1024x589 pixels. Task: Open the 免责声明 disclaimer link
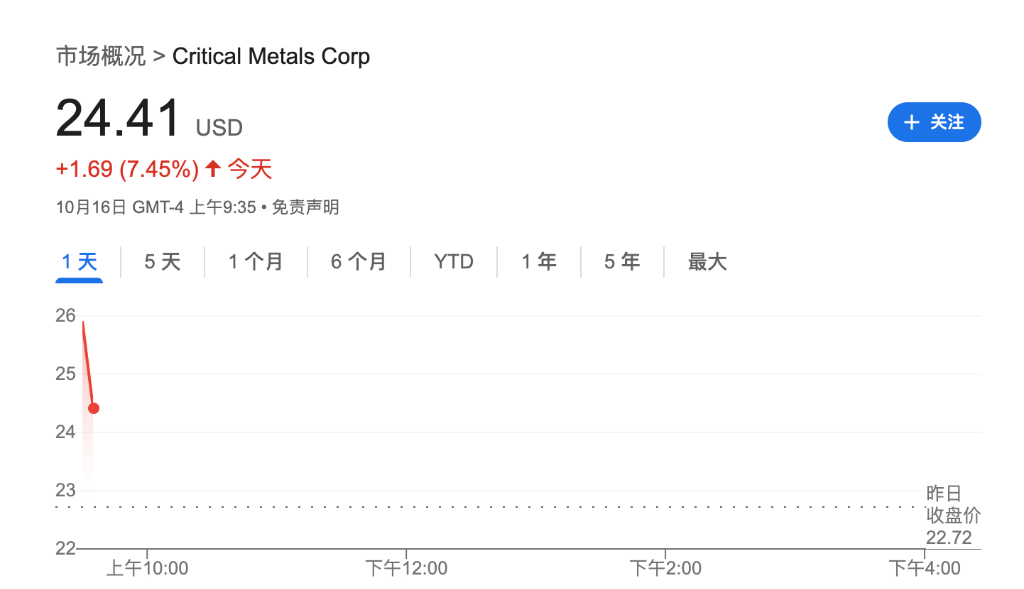pos(306,207)
